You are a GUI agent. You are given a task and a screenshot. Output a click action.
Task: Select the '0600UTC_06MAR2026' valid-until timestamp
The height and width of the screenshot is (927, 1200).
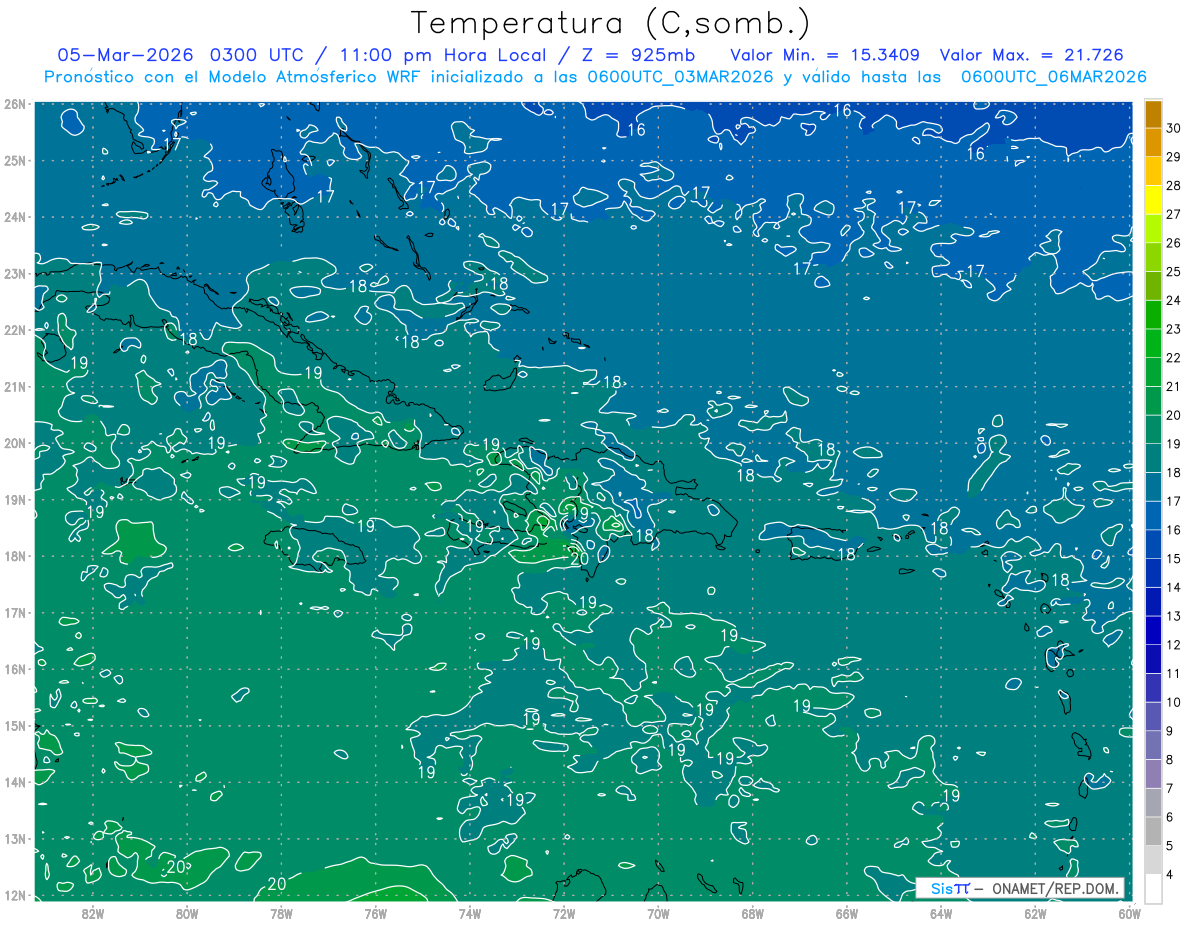[1053, 77]
